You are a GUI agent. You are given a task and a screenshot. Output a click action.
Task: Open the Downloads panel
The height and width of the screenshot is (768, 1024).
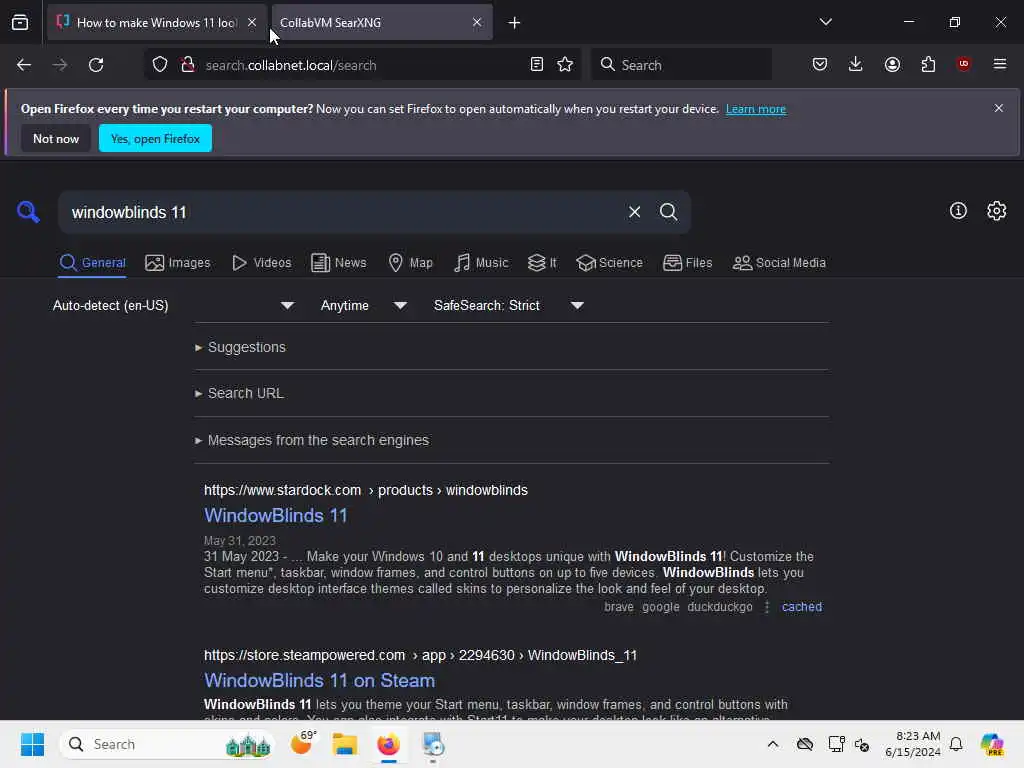[856, 64]
